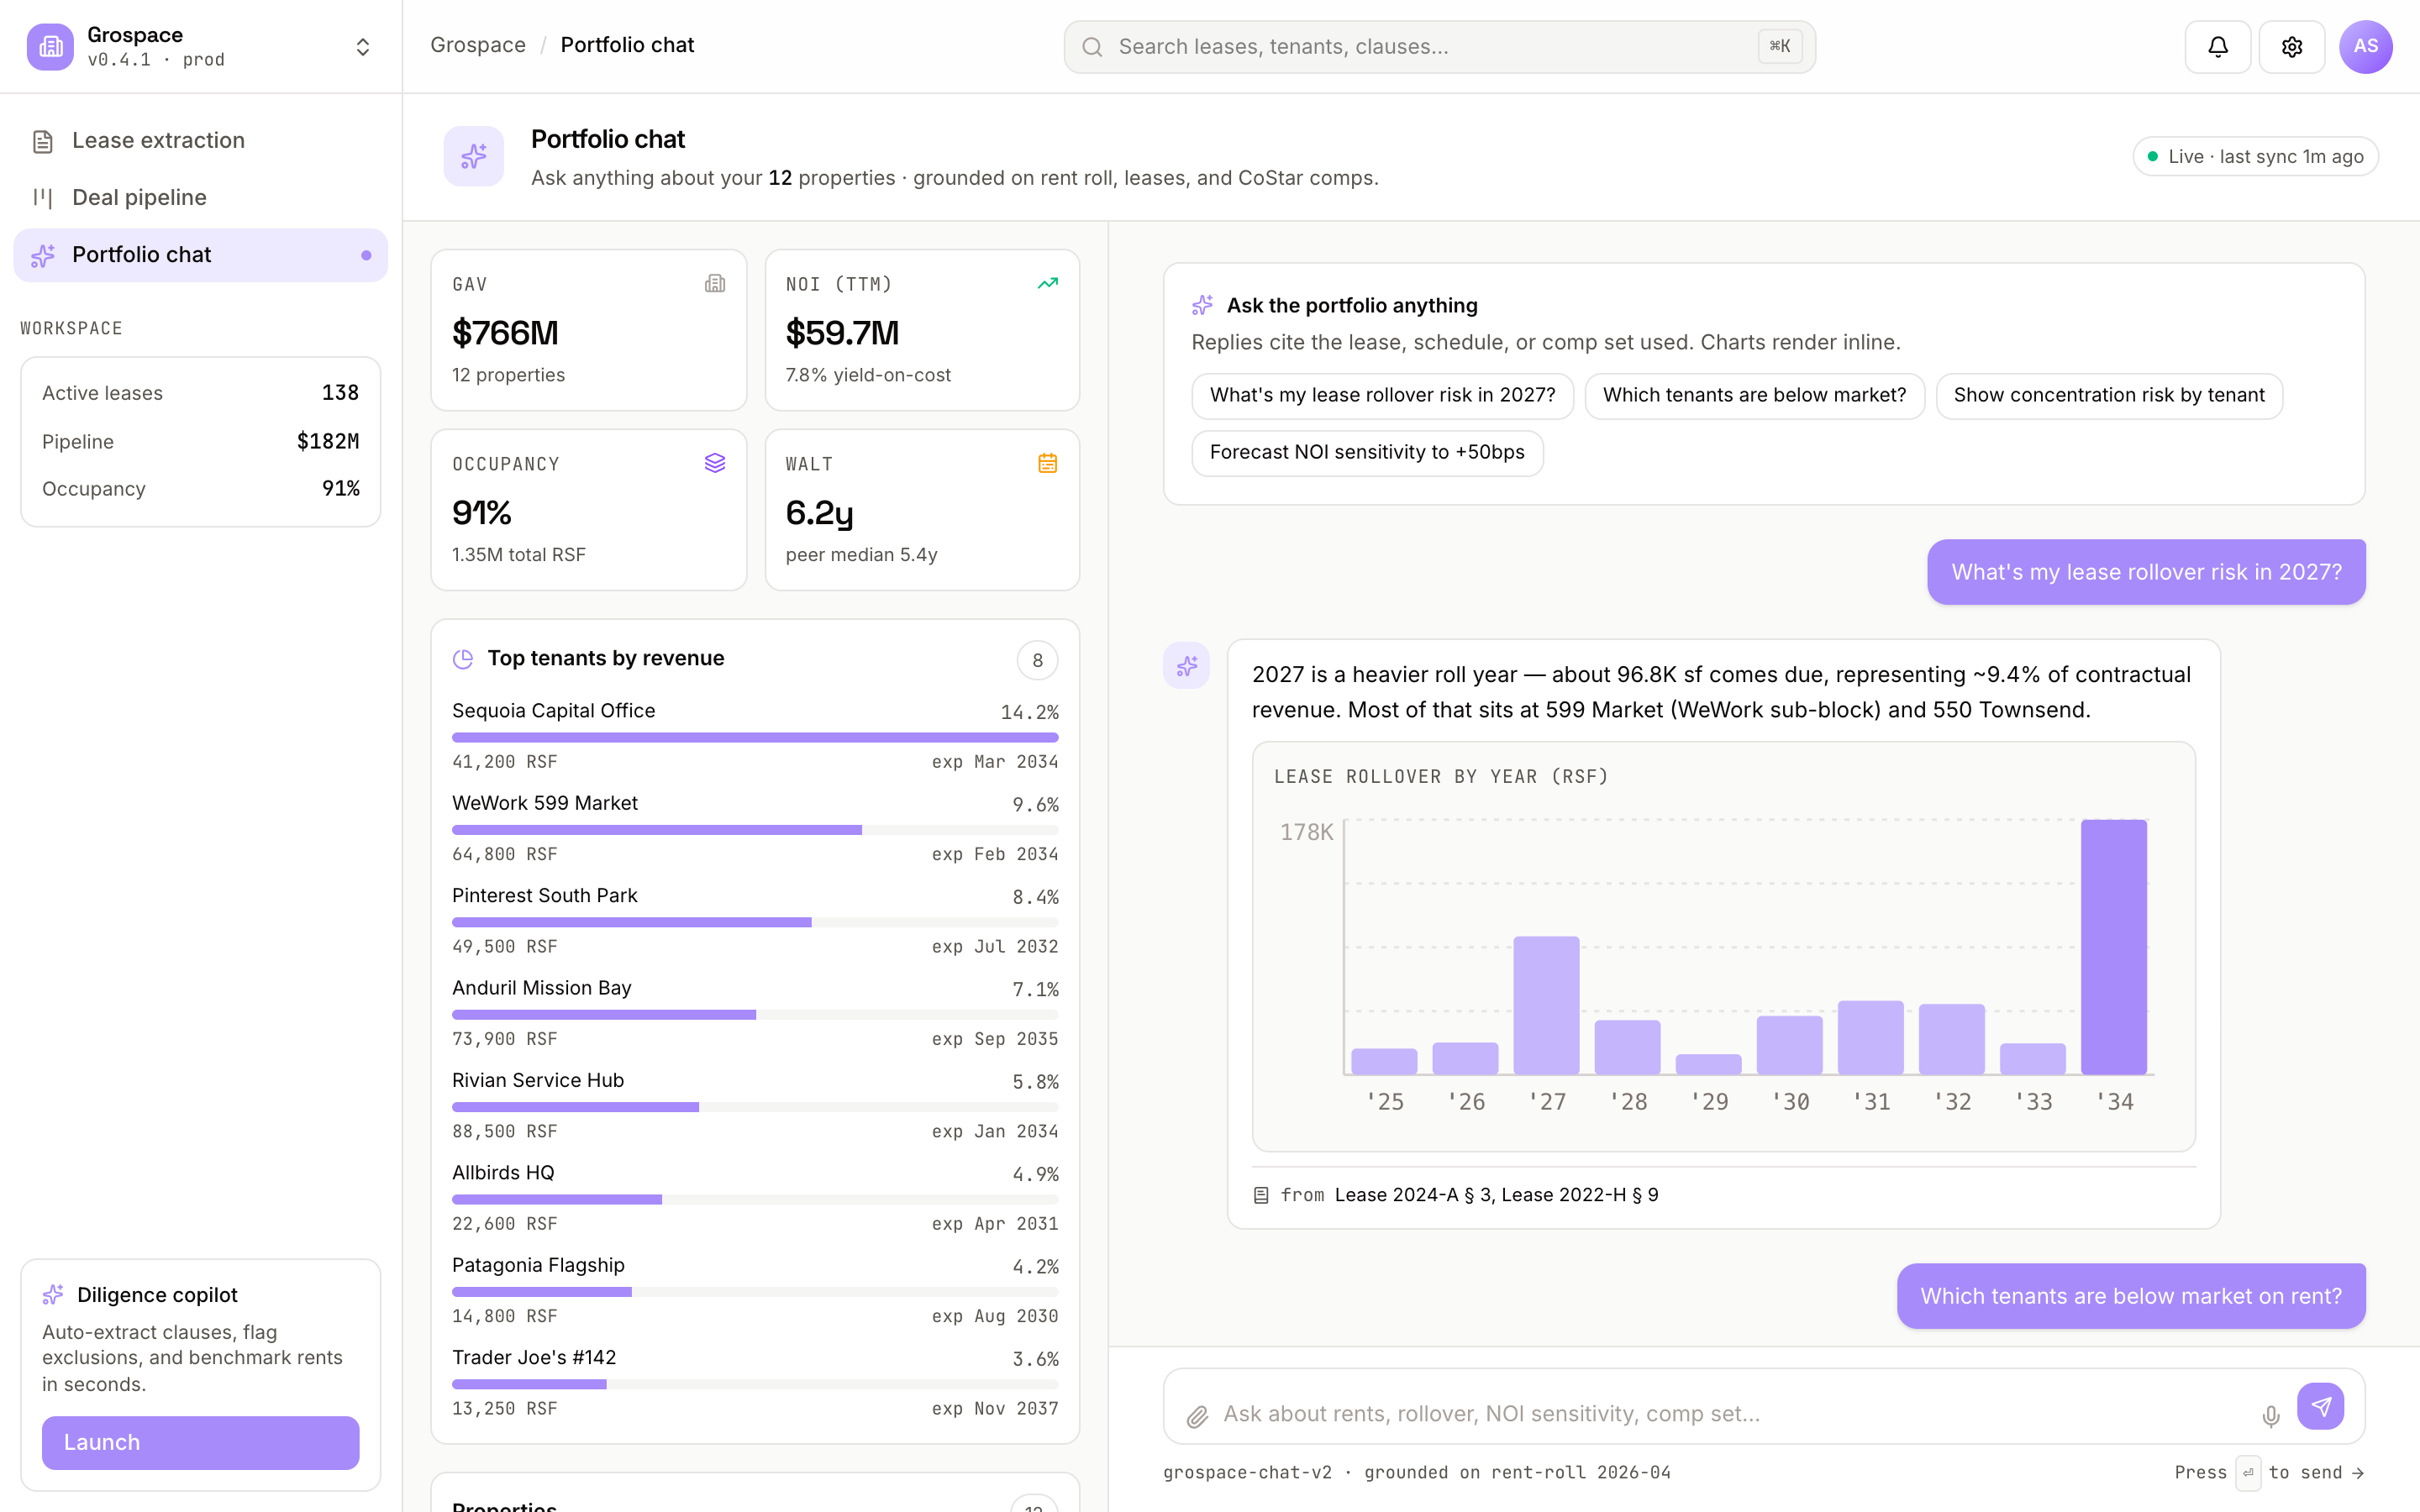
Task: Click user message 'Which tenants are below market on rent?'
Action: pos(2131,1296)
